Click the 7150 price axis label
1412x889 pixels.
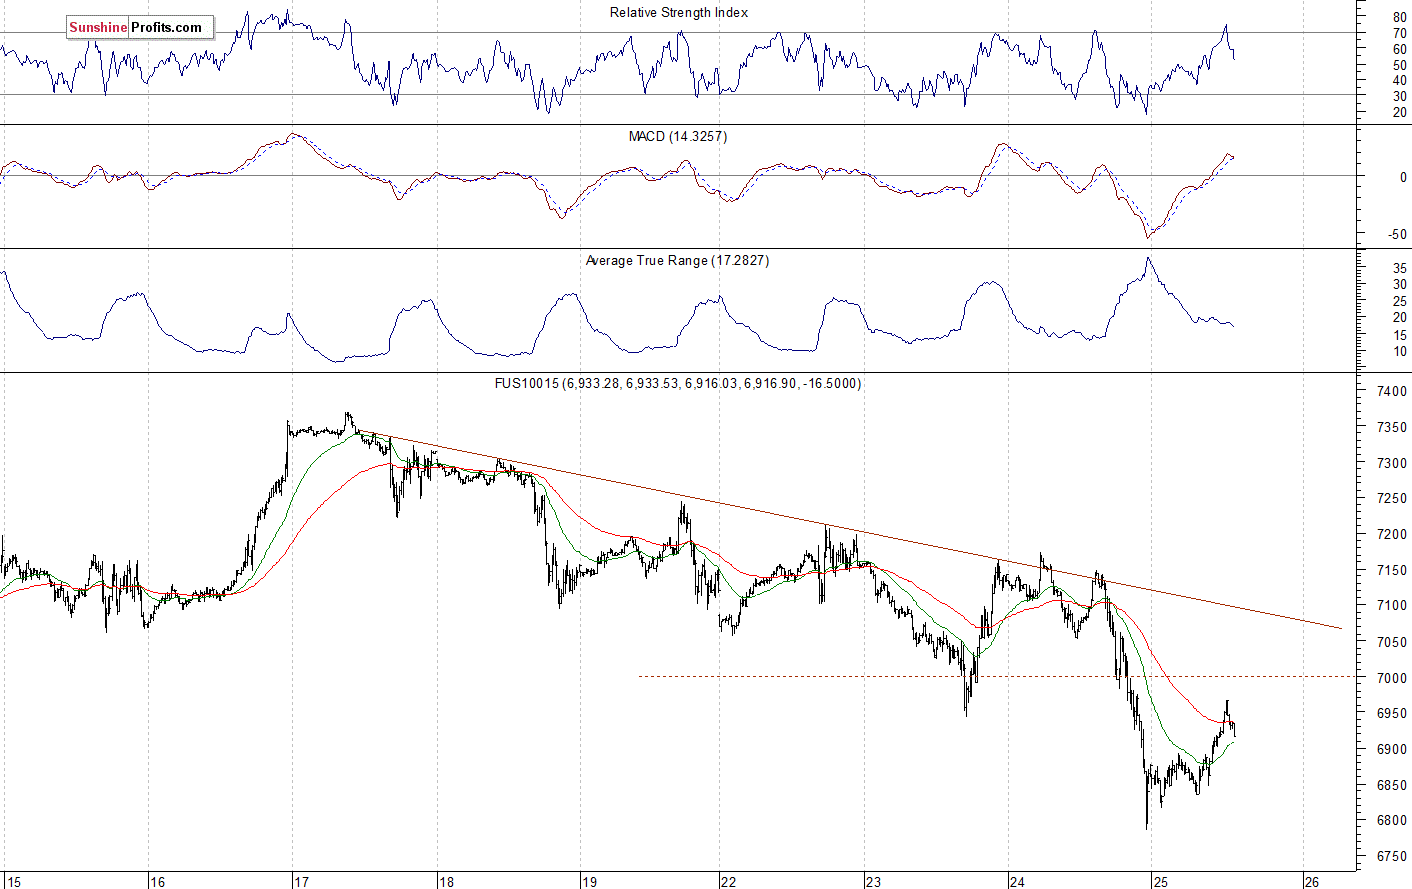1392,570
